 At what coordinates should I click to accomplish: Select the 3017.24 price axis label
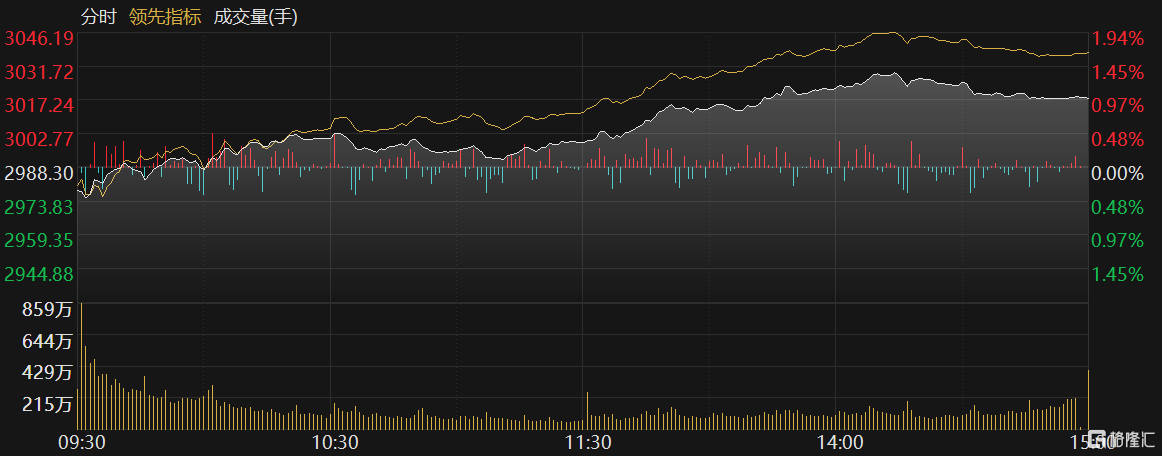[40, 105]
